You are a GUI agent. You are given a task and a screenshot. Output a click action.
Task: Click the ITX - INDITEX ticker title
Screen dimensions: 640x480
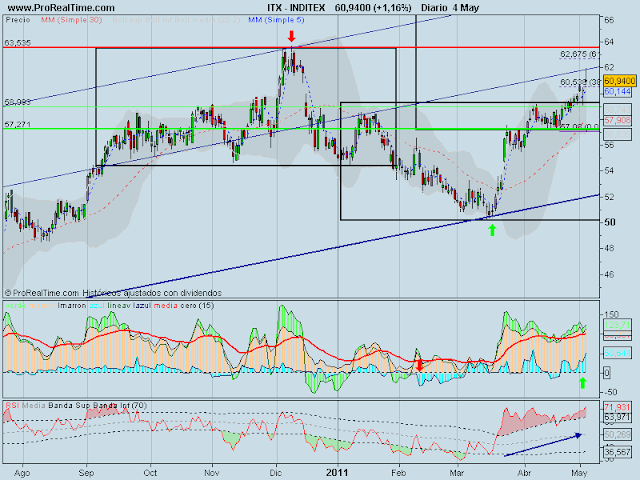[x=296, y=8]
